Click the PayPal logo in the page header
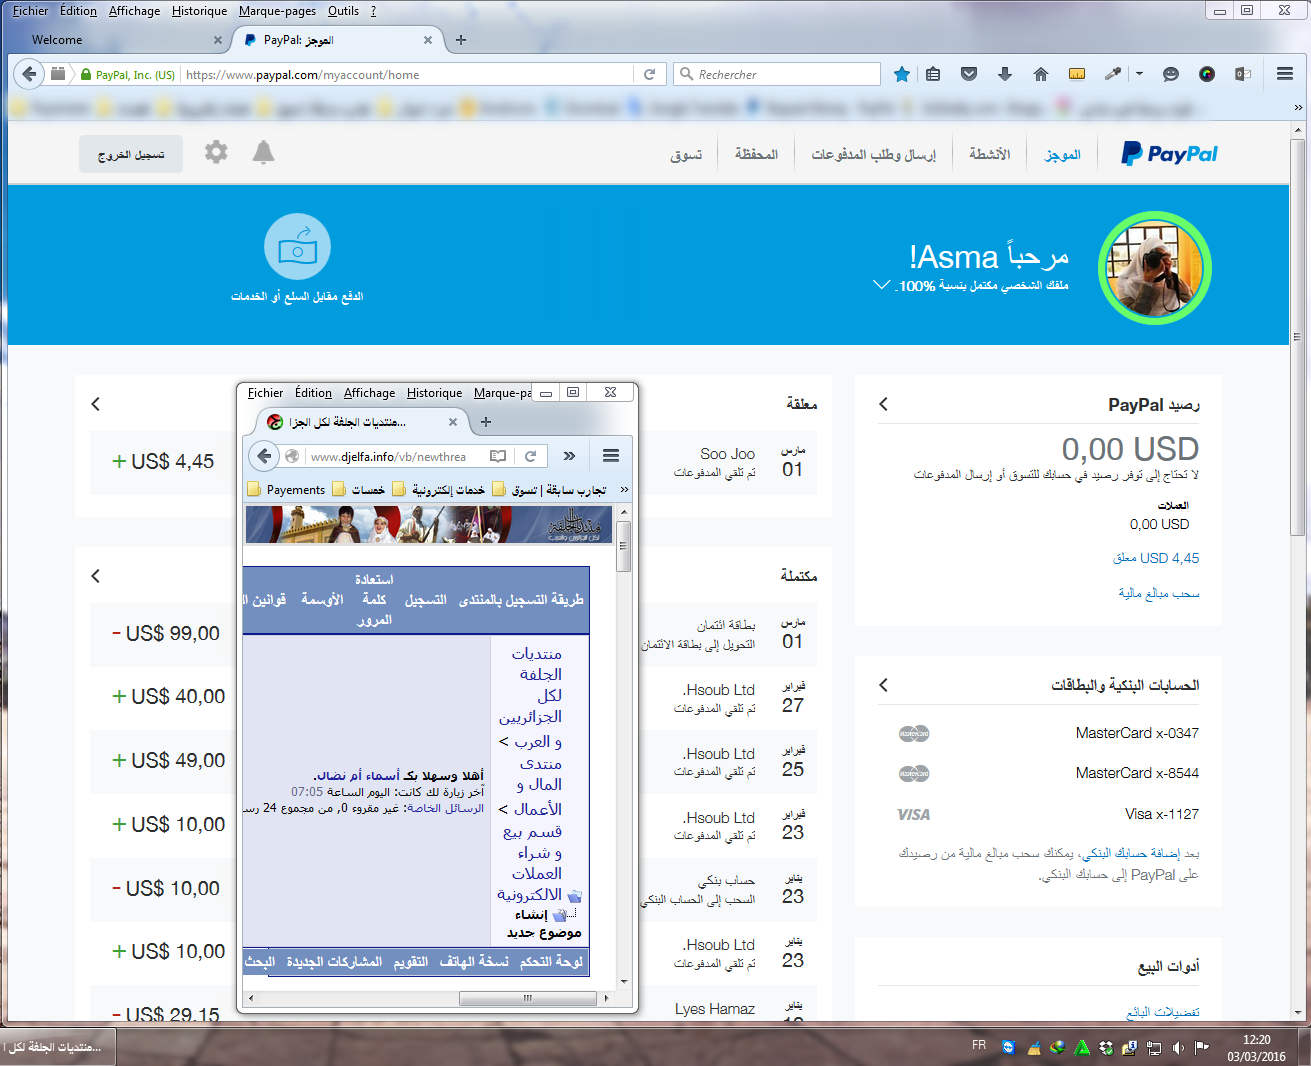The image size is (1311, 1066). [1169, 154]
